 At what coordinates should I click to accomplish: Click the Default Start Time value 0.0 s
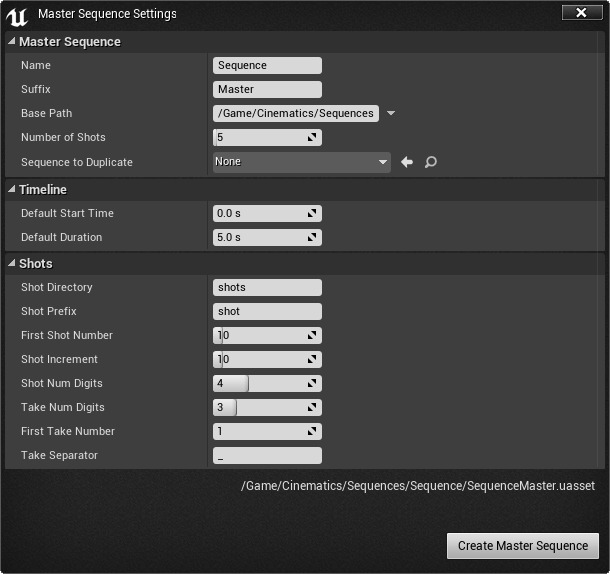point(267,213)
